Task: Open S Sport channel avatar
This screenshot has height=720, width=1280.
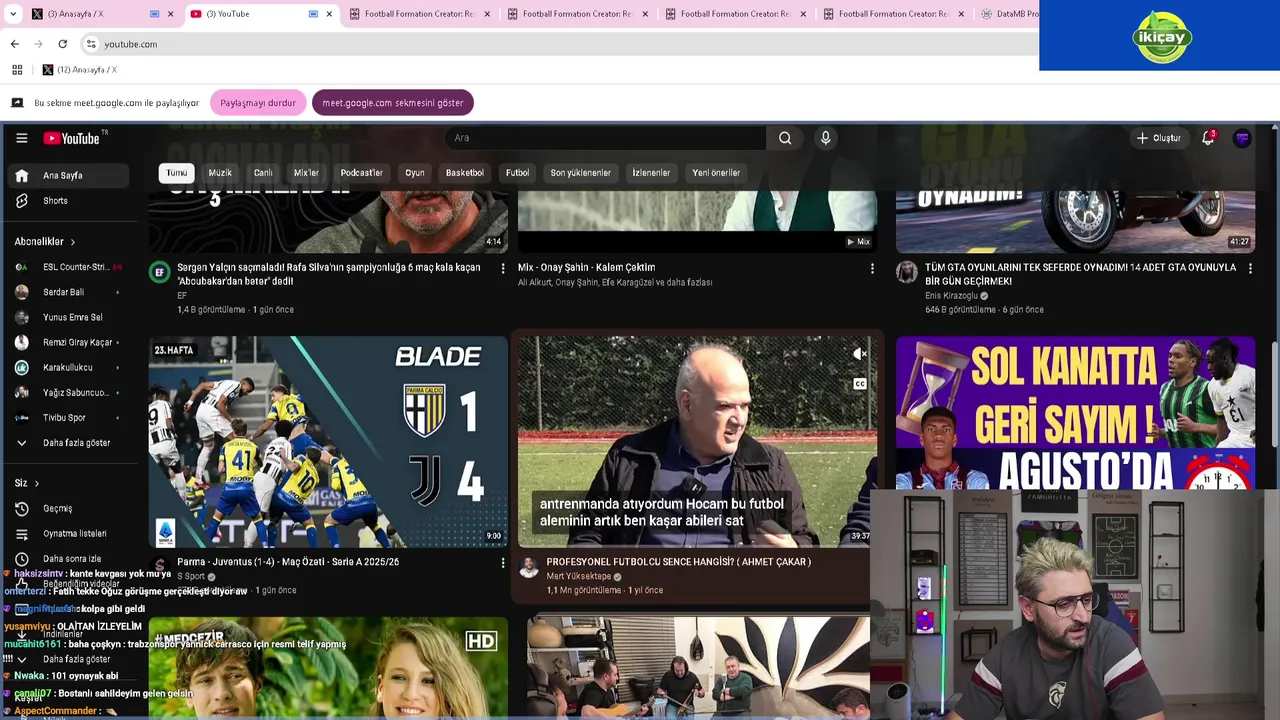Action: click(x=160, y=568)
